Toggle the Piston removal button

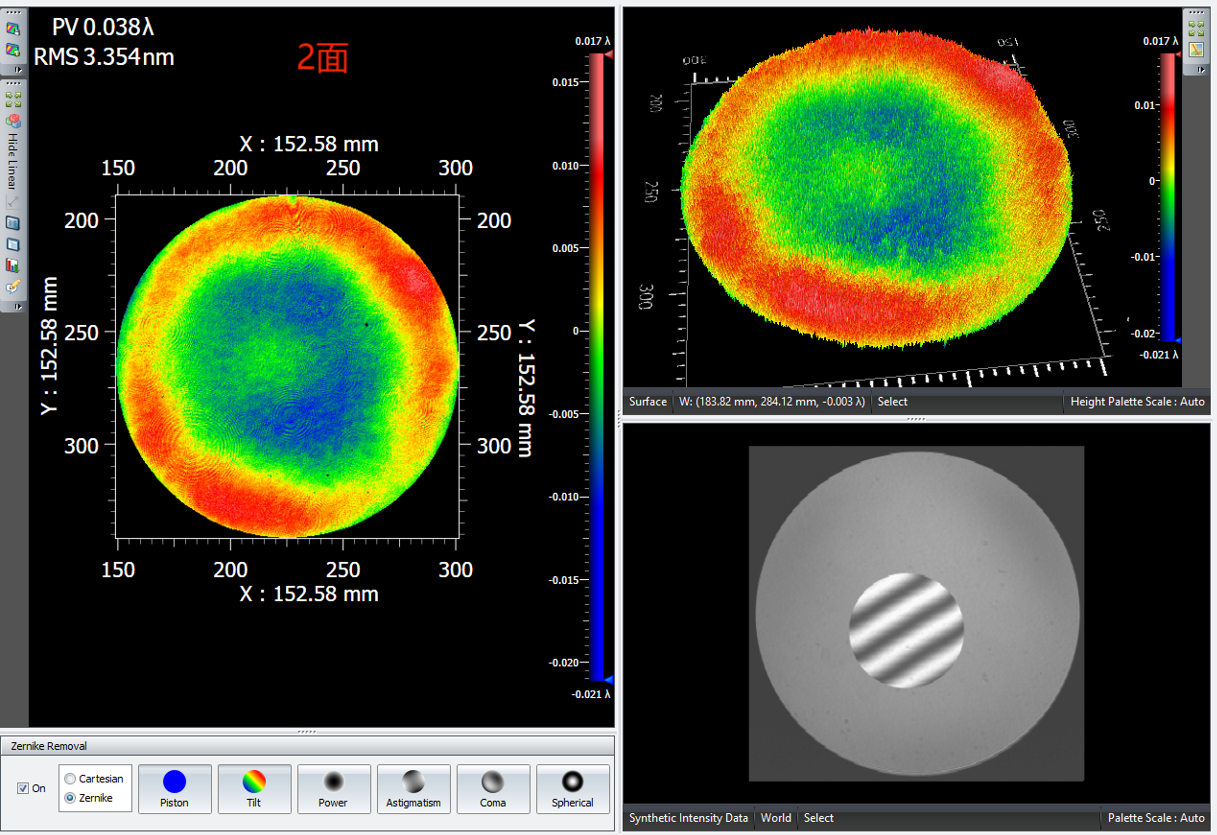[174, 789]
